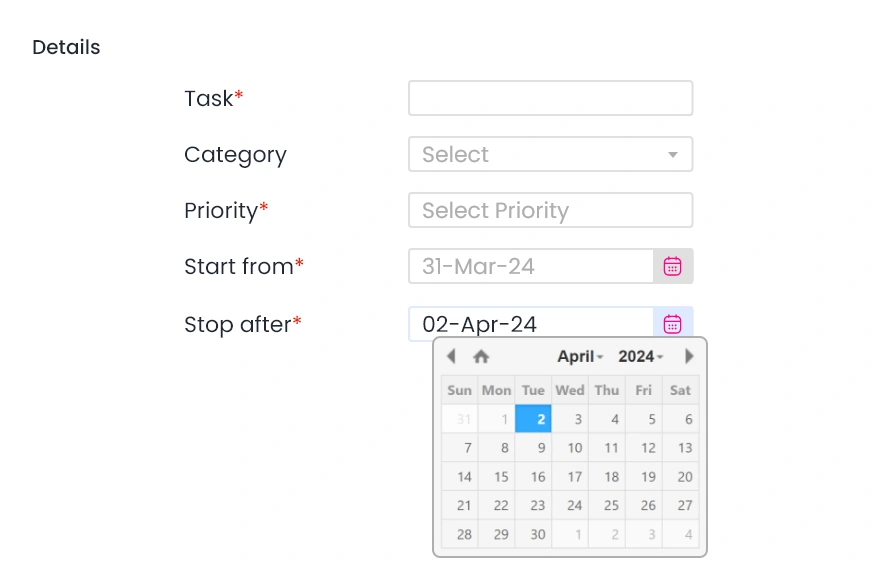Open the 2024 year dropdown
Image resolution: width=872 pixels, height=568 pixels.
point(640,356)
